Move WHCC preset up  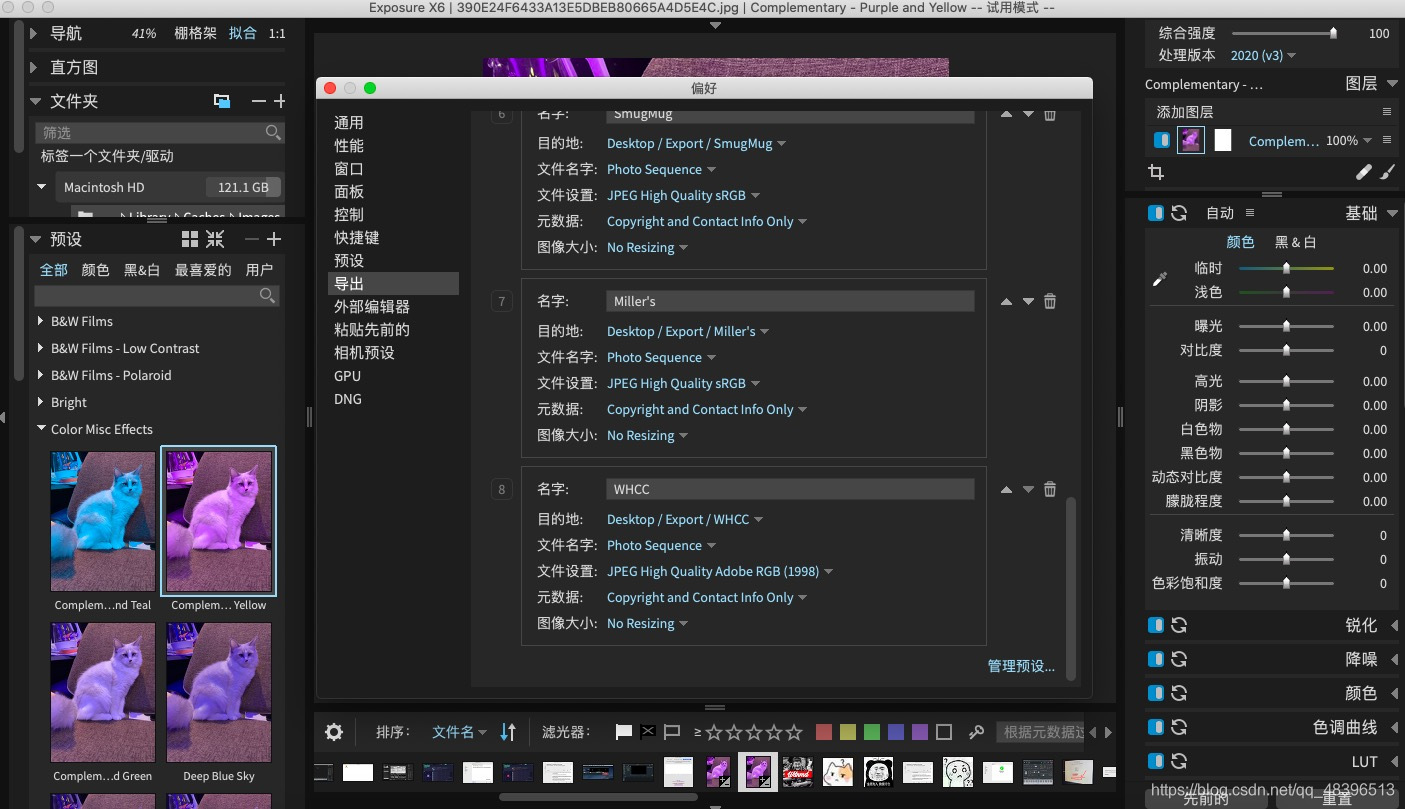tap(1006, 489)
